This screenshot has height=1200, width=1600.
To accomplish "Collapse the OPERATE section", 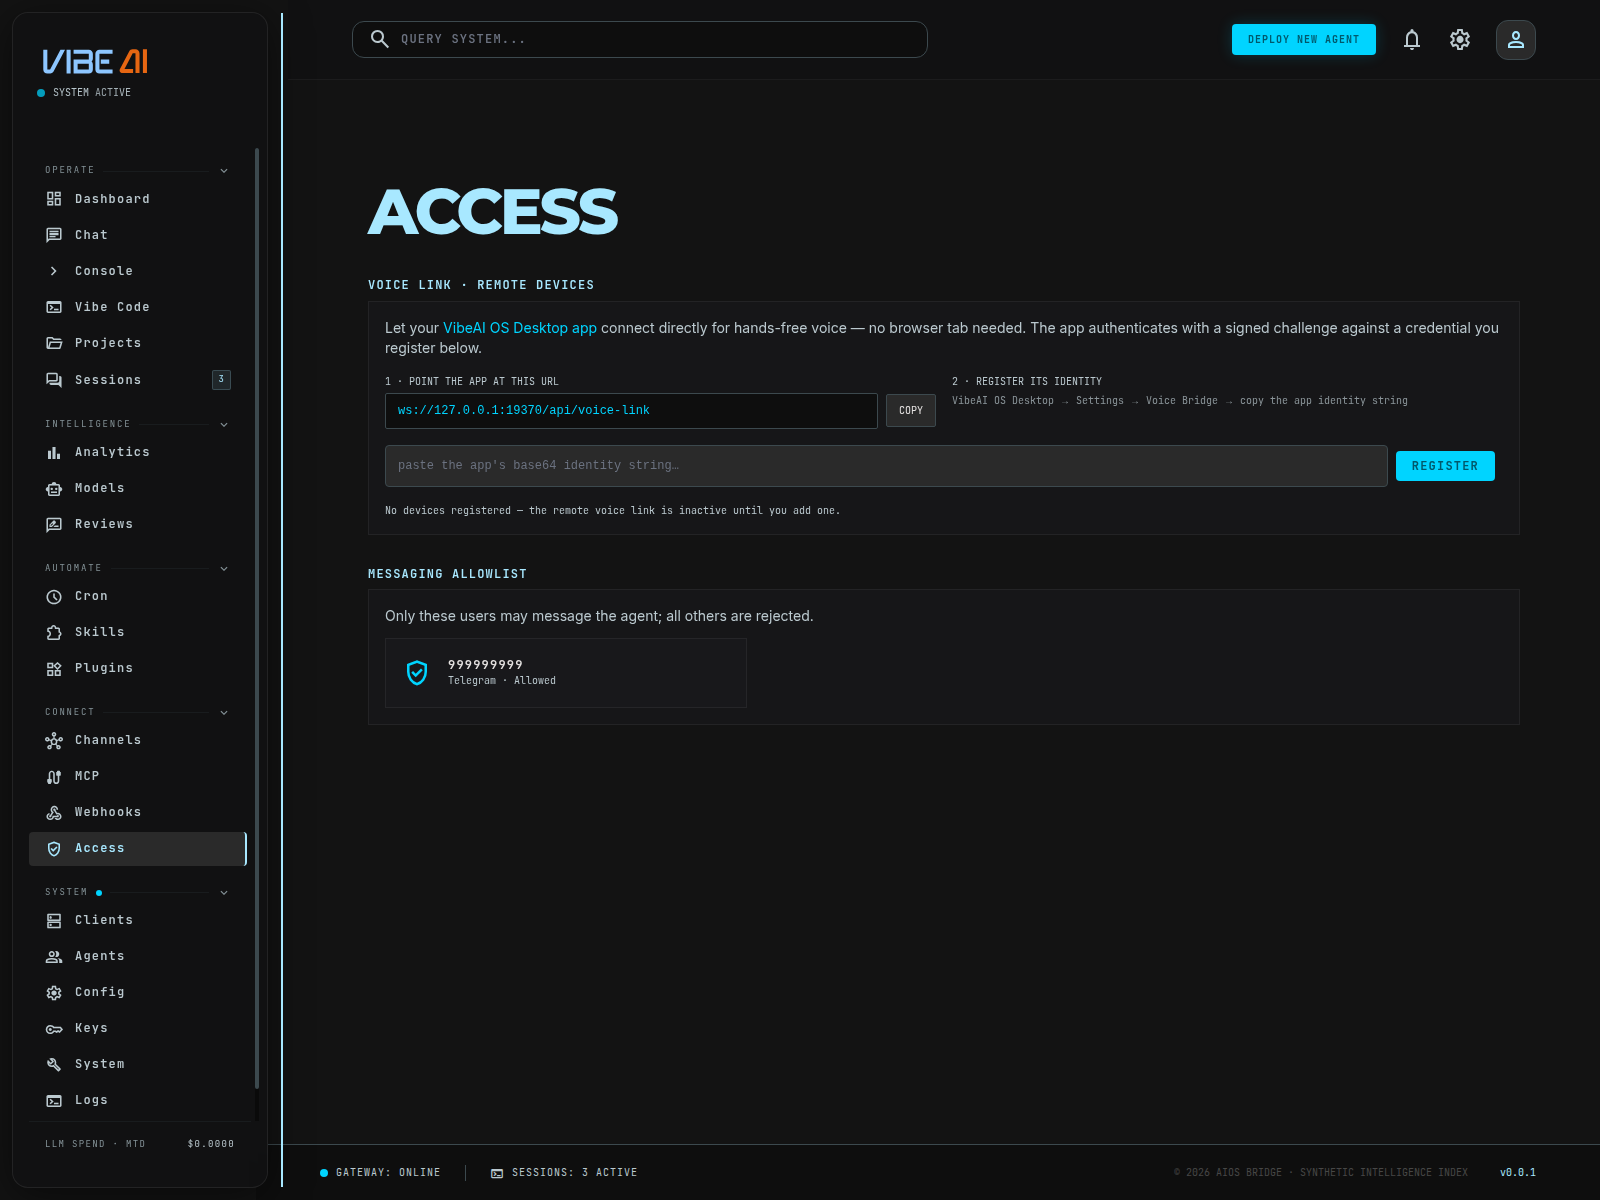I will (x=224, y=170).
